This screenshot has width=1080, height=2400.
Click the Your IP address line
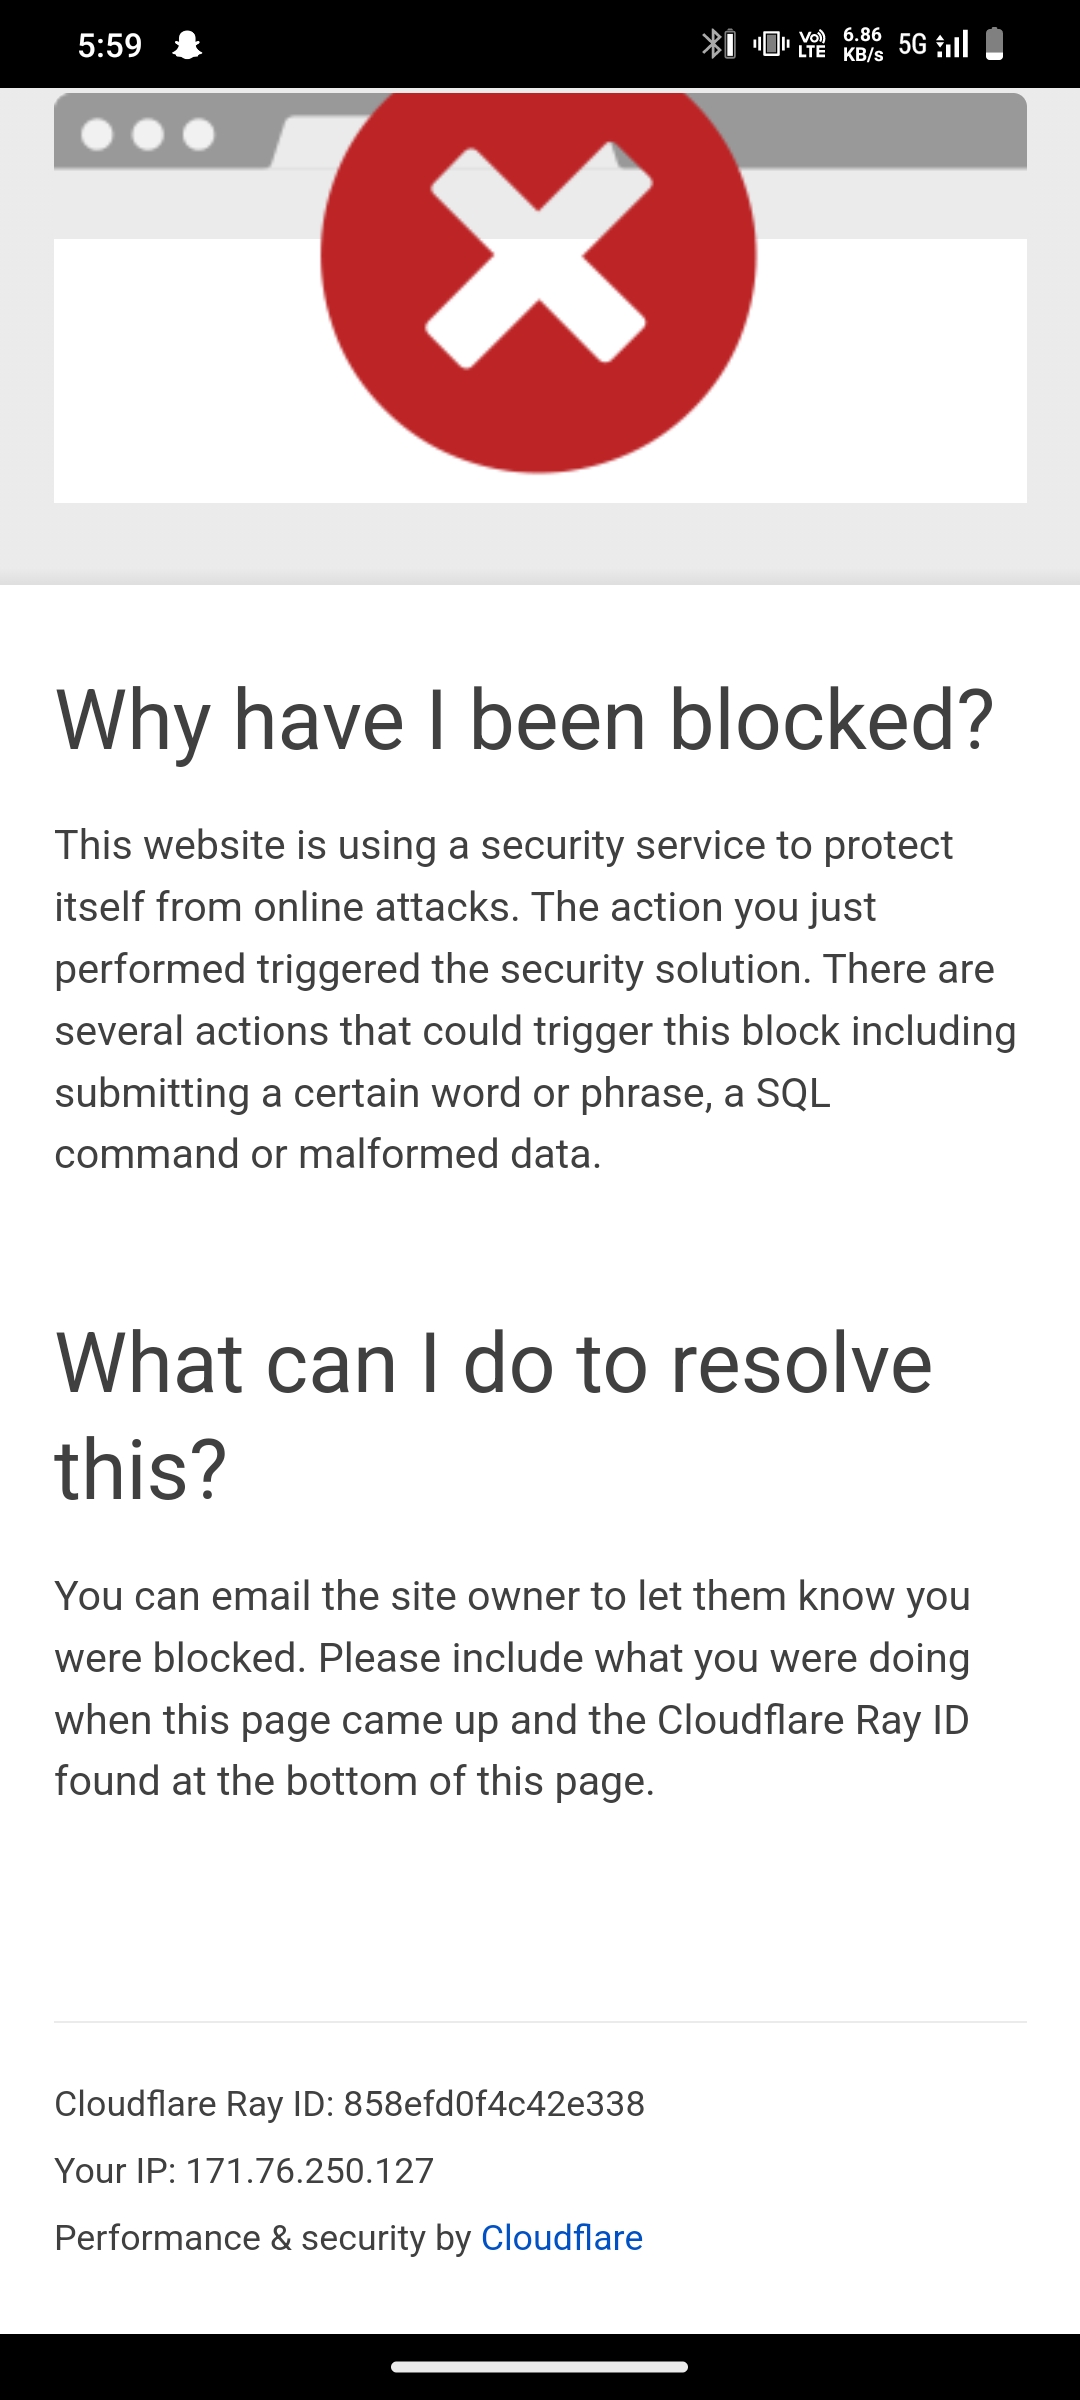tap(244, 2171)
